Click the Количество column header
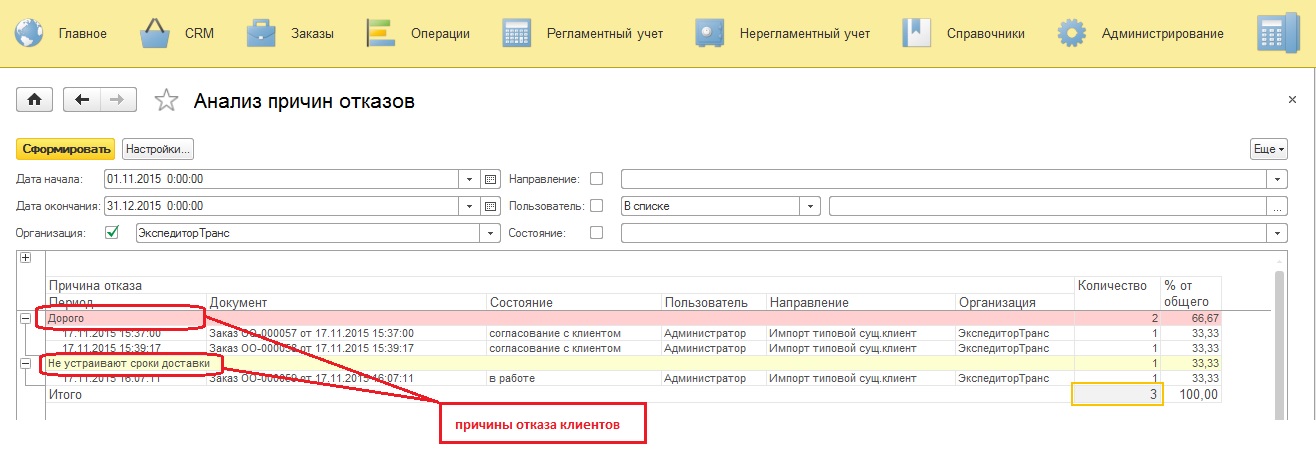This screenshot has height=452, width=1316. (x=1112, y=286)
